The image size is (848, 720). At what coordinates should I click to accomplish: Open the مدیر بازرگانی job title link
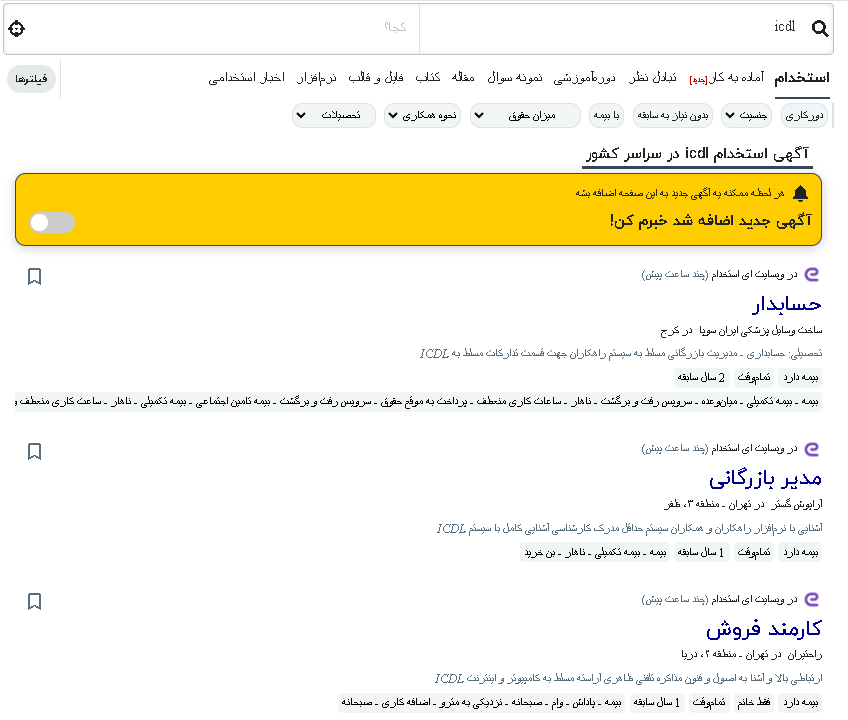(x=765, y=479)
